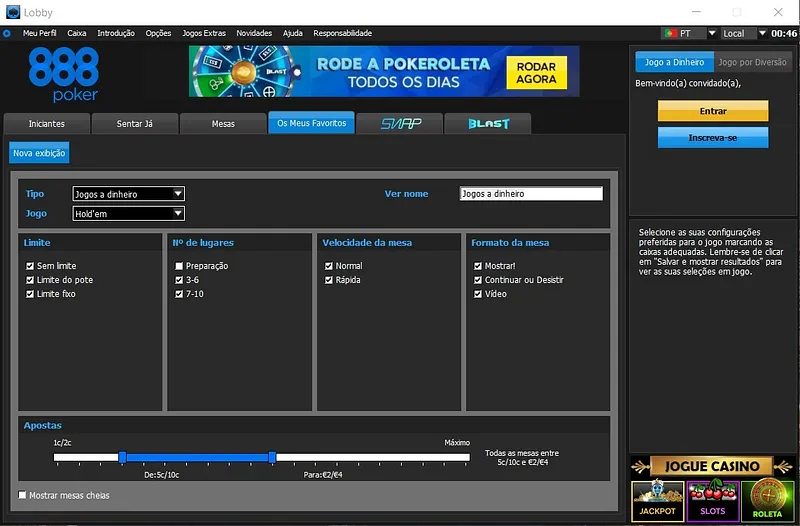Click the 888poker logo

(x=64, y=75)
